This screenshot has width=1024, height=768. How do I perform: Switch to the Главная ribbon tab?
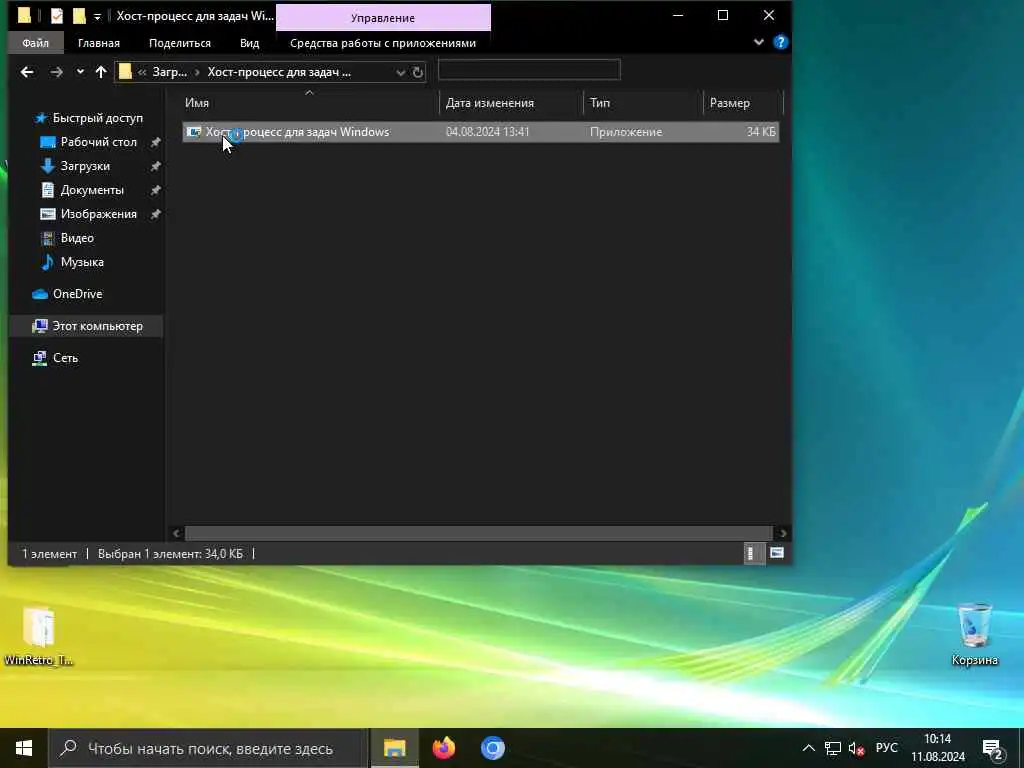[x=99, y=43]
